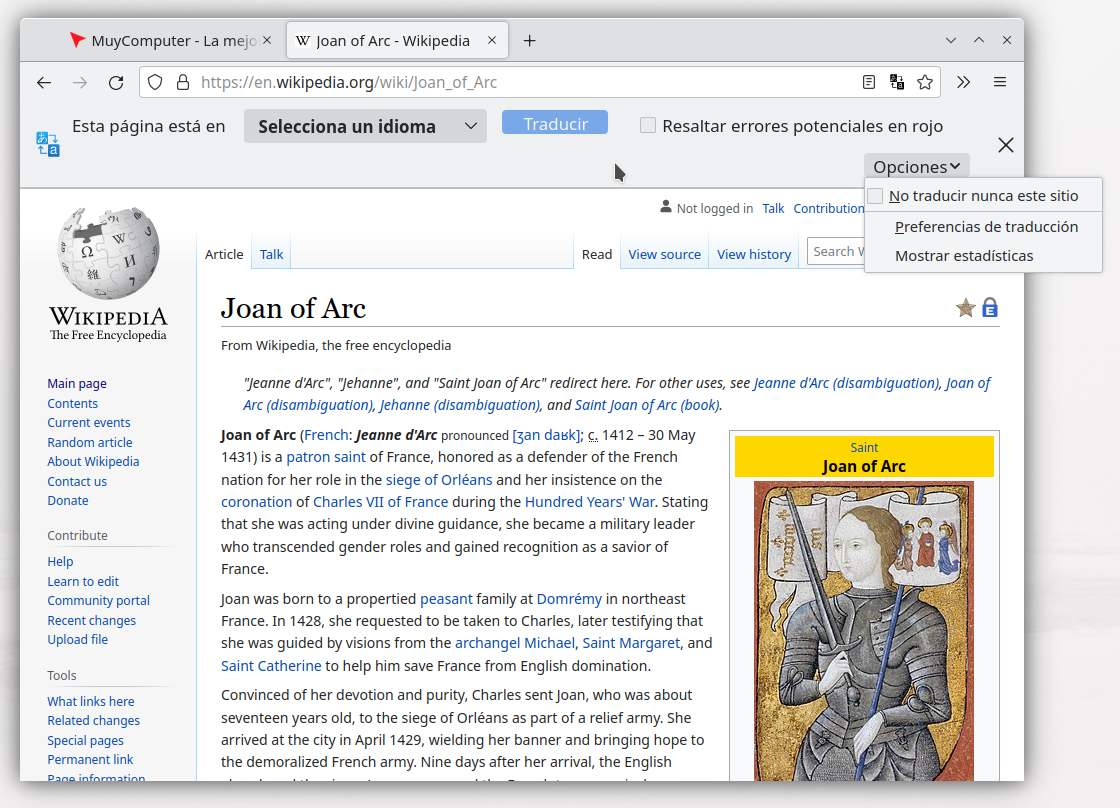Check No traducir nunca este sitio
The height and width of the screenshot is (808, 1120).
876,196
